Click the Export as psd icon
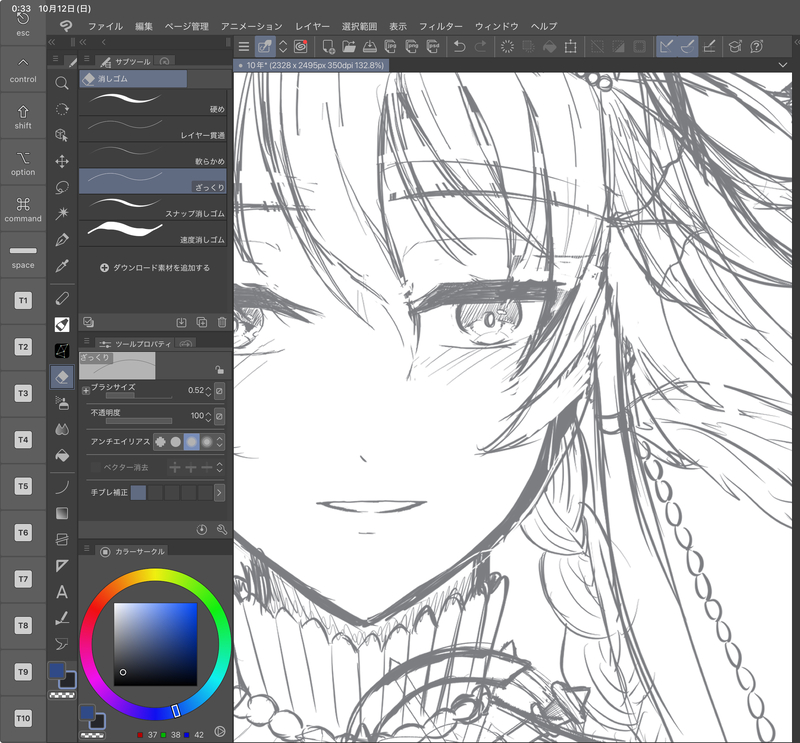800x743 pixels. pyautogui.click(x=433, y=47)
